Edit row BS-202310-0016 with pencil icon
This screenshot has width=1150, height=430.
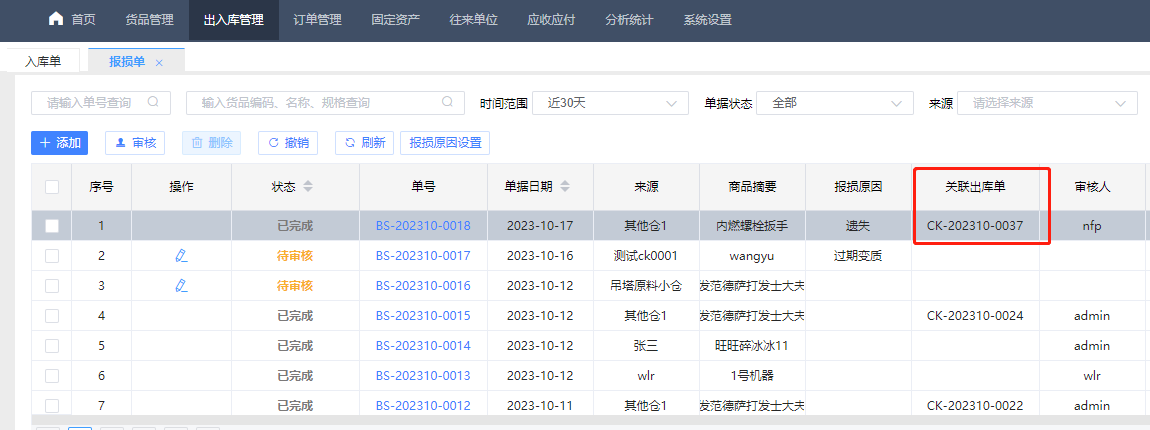[181, 285]
